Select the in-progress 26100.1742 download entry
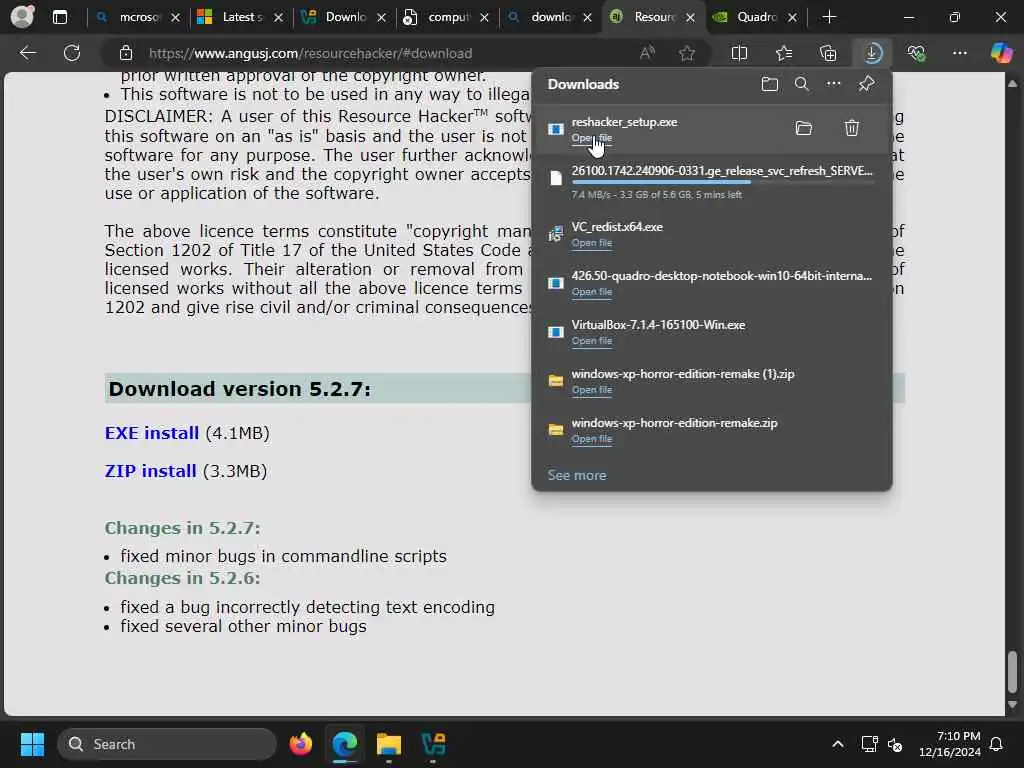The image size is (1024, 768). pos(712,182)
